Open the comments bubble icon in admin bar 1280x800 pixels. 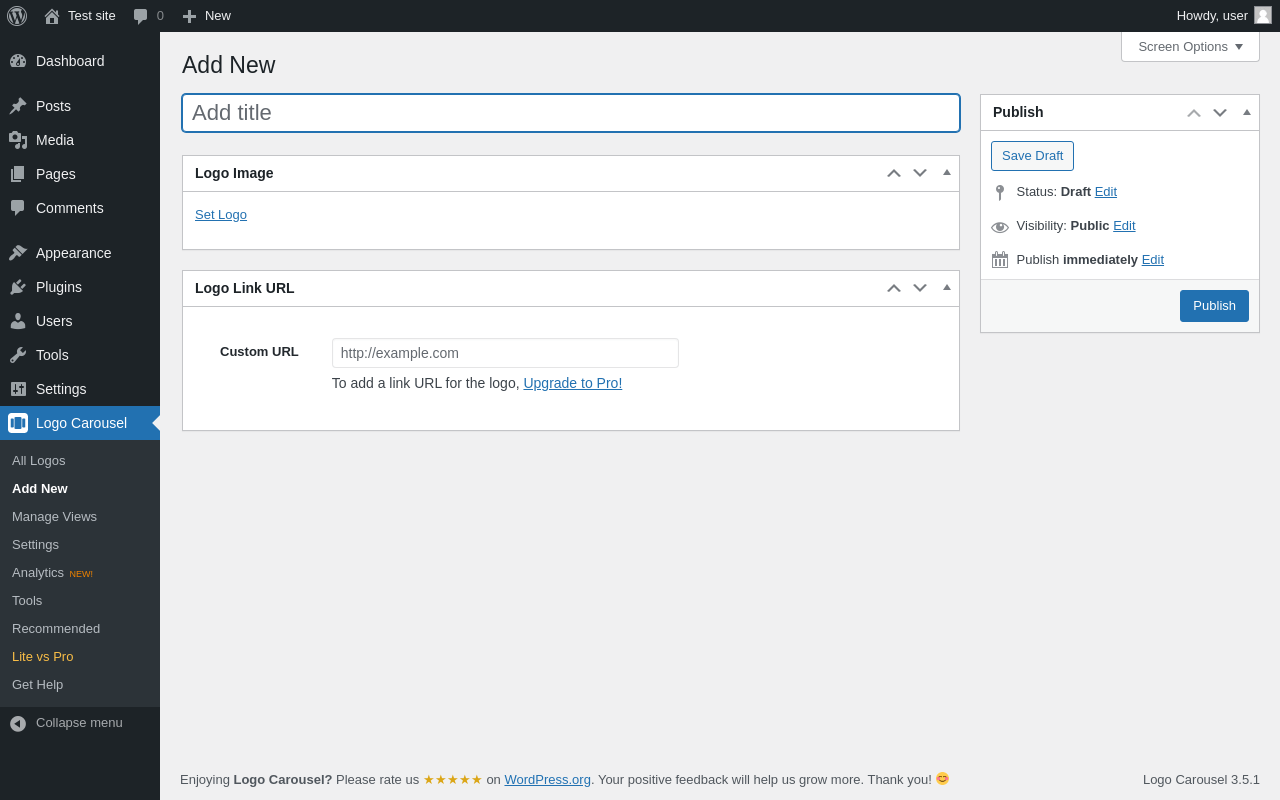click(x=141, y=16)
